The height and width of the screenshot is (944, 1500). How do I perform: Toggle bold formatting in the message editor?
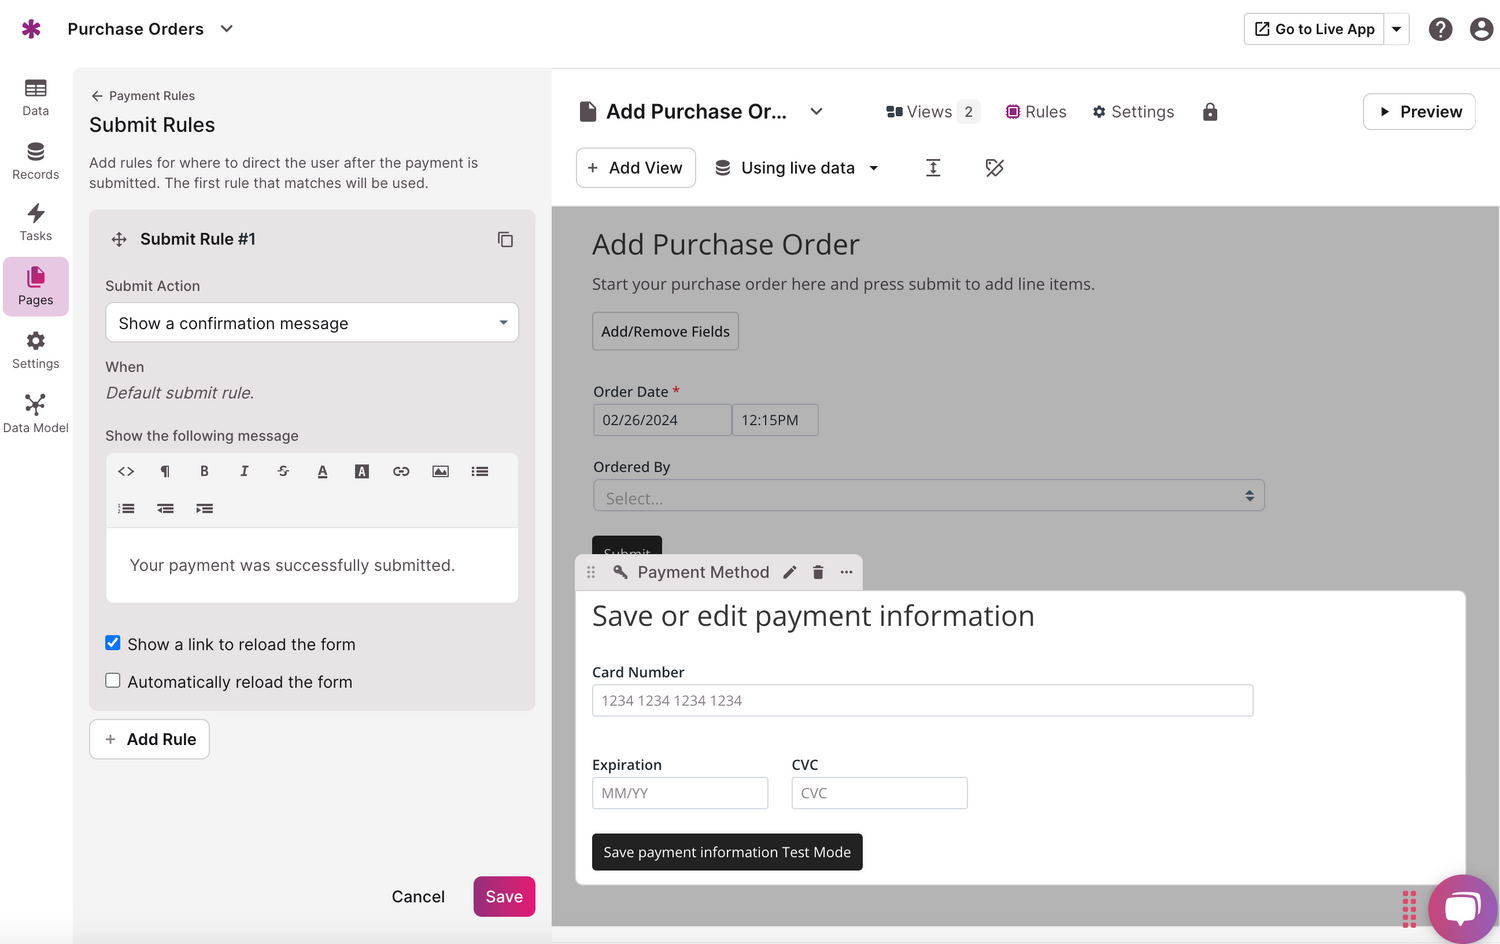[x=204, y=470]
